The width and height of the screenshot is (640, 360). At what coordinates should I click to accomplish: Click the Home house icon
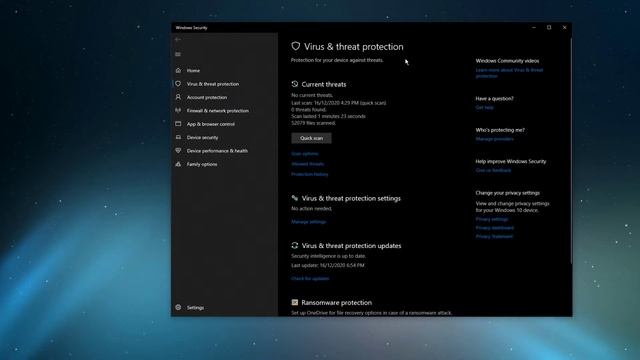click(x=178, y=70)
